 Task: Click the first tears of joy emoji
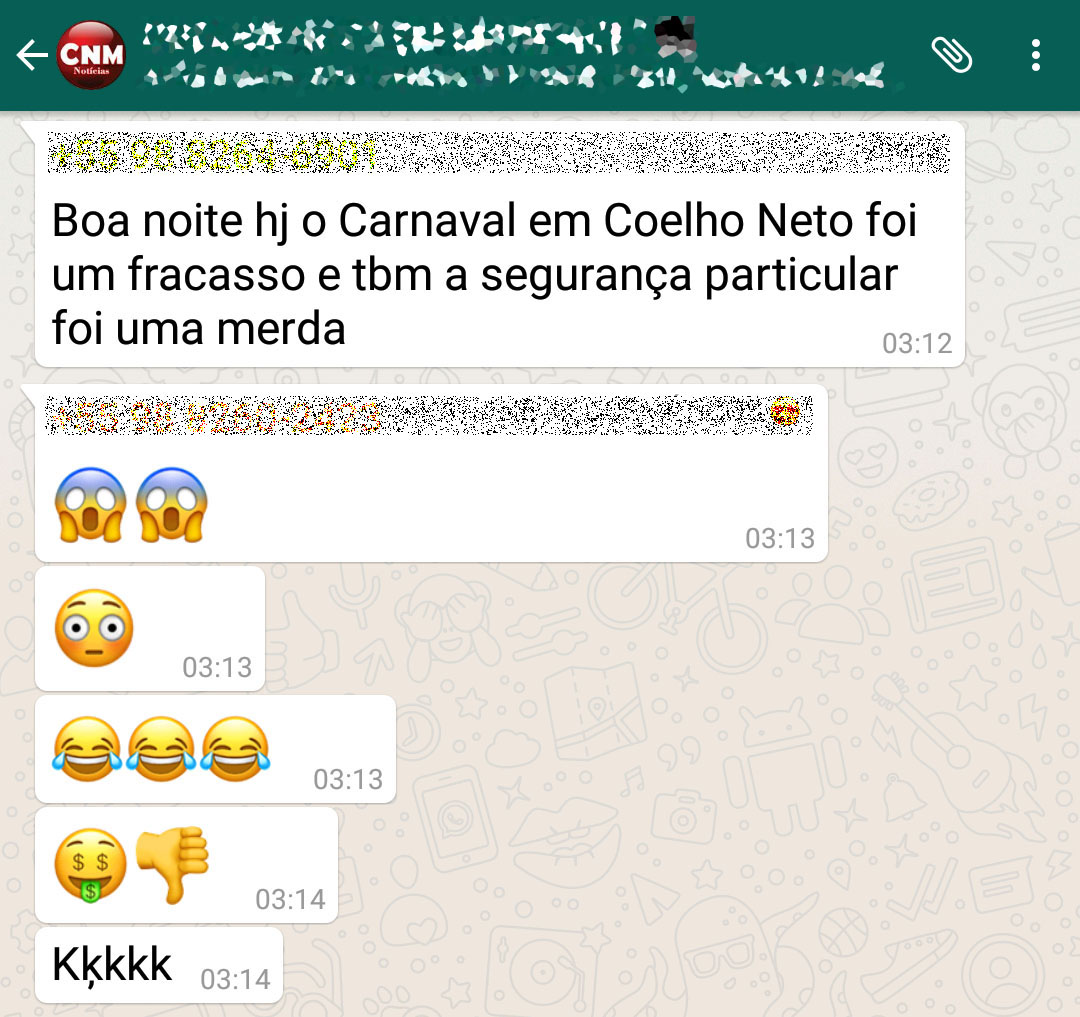pyautogui.click(x=87, y=748)
